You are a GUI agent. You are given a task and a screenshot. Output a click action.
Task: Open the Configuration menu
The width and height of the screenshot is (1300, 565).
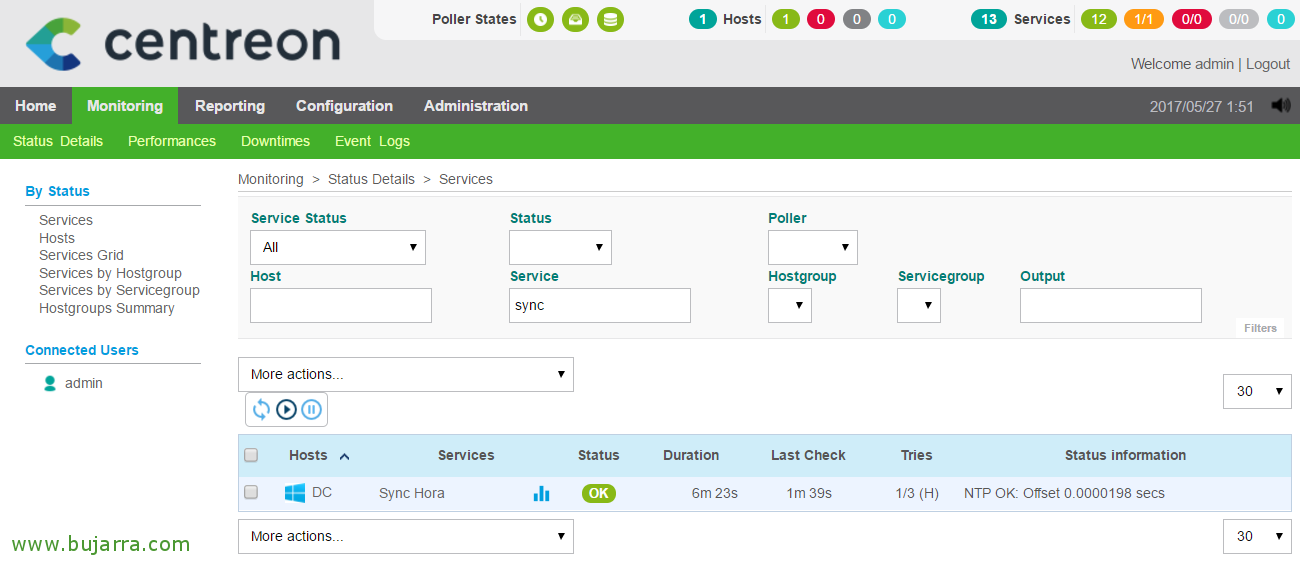click(x=344, y=106)
